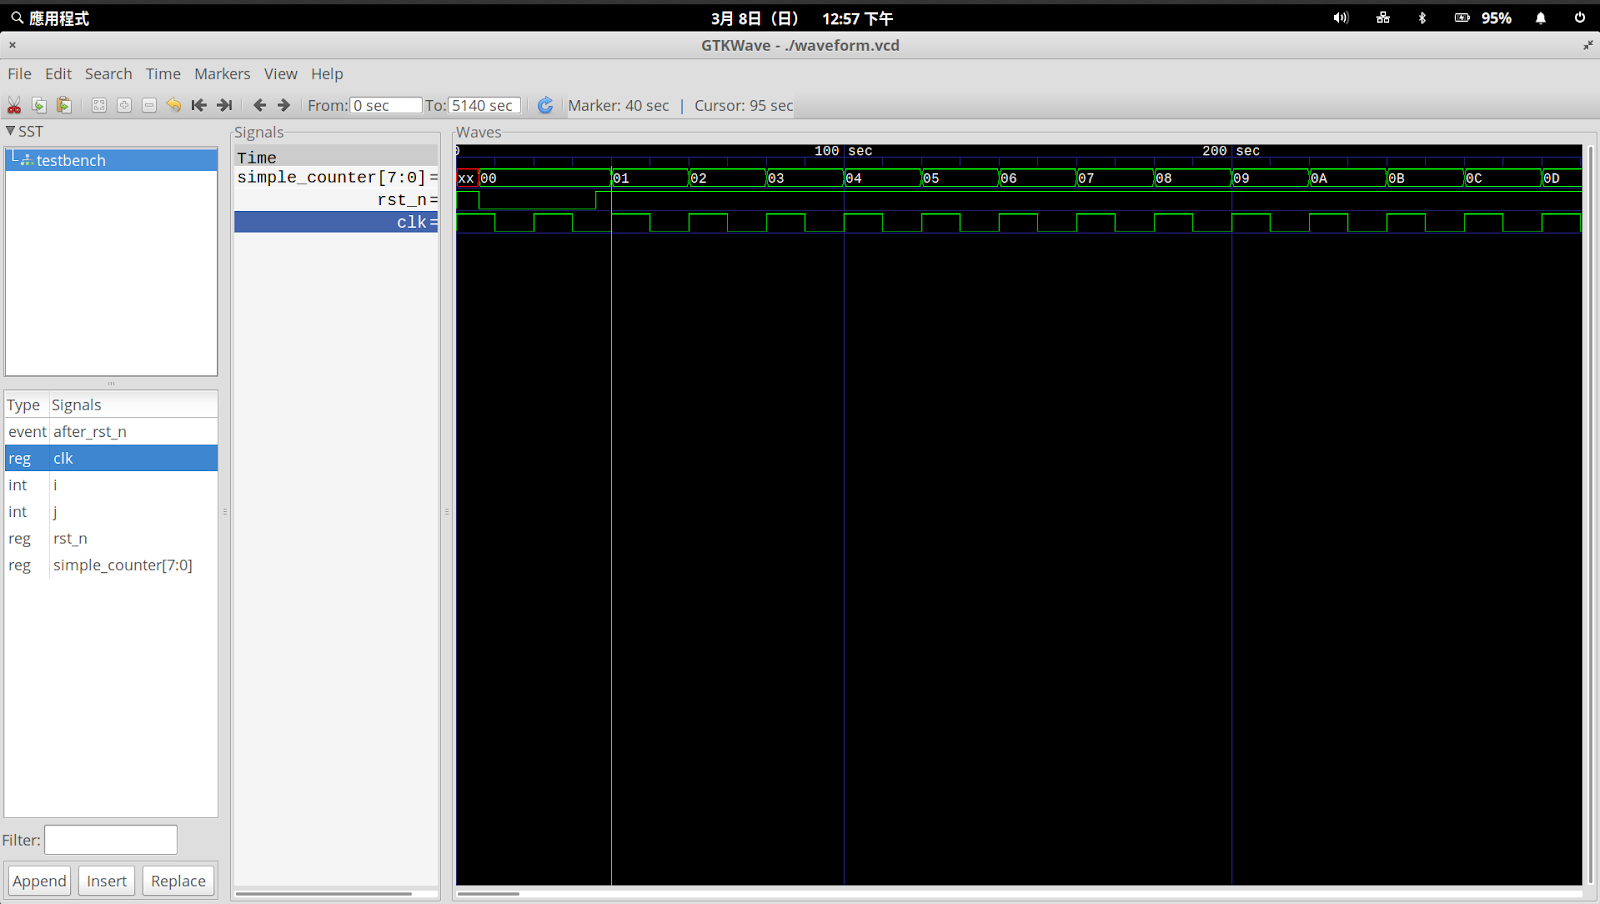
Task: Copy traces with the copy toolbar icon
Action: pyautogui.click(x=39, y=105)
